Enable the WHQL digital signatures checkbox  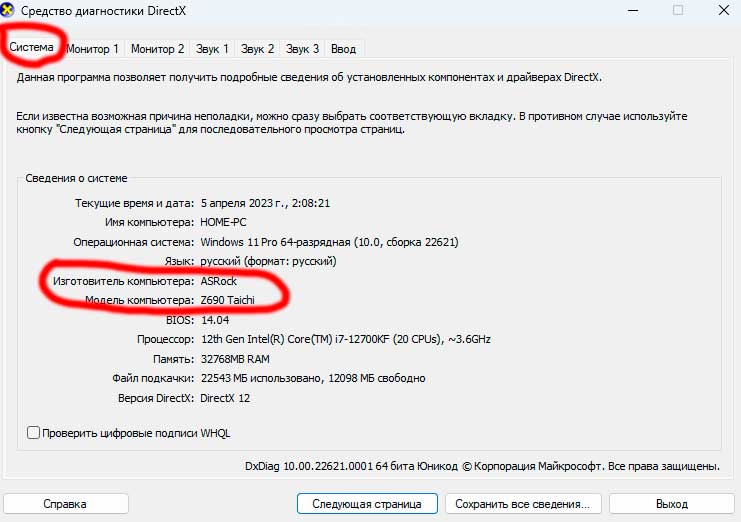point(34,433)
